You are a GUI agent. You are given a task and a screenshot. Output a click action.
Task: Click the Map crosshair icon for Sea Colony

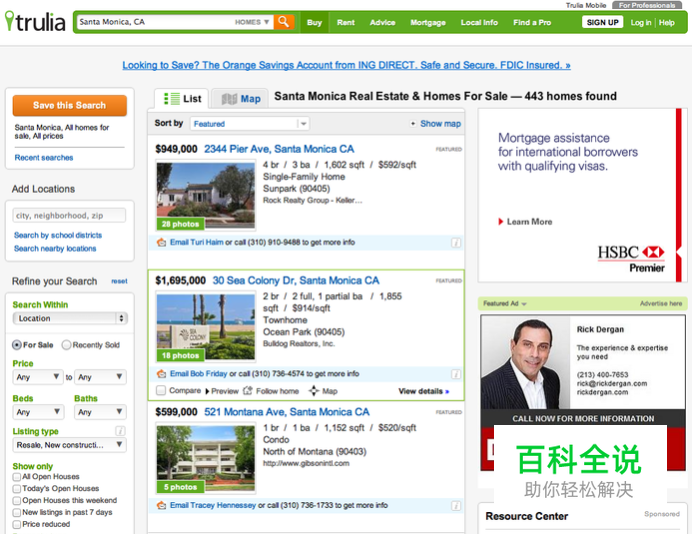pyautogui.click(x=314, y=391)
